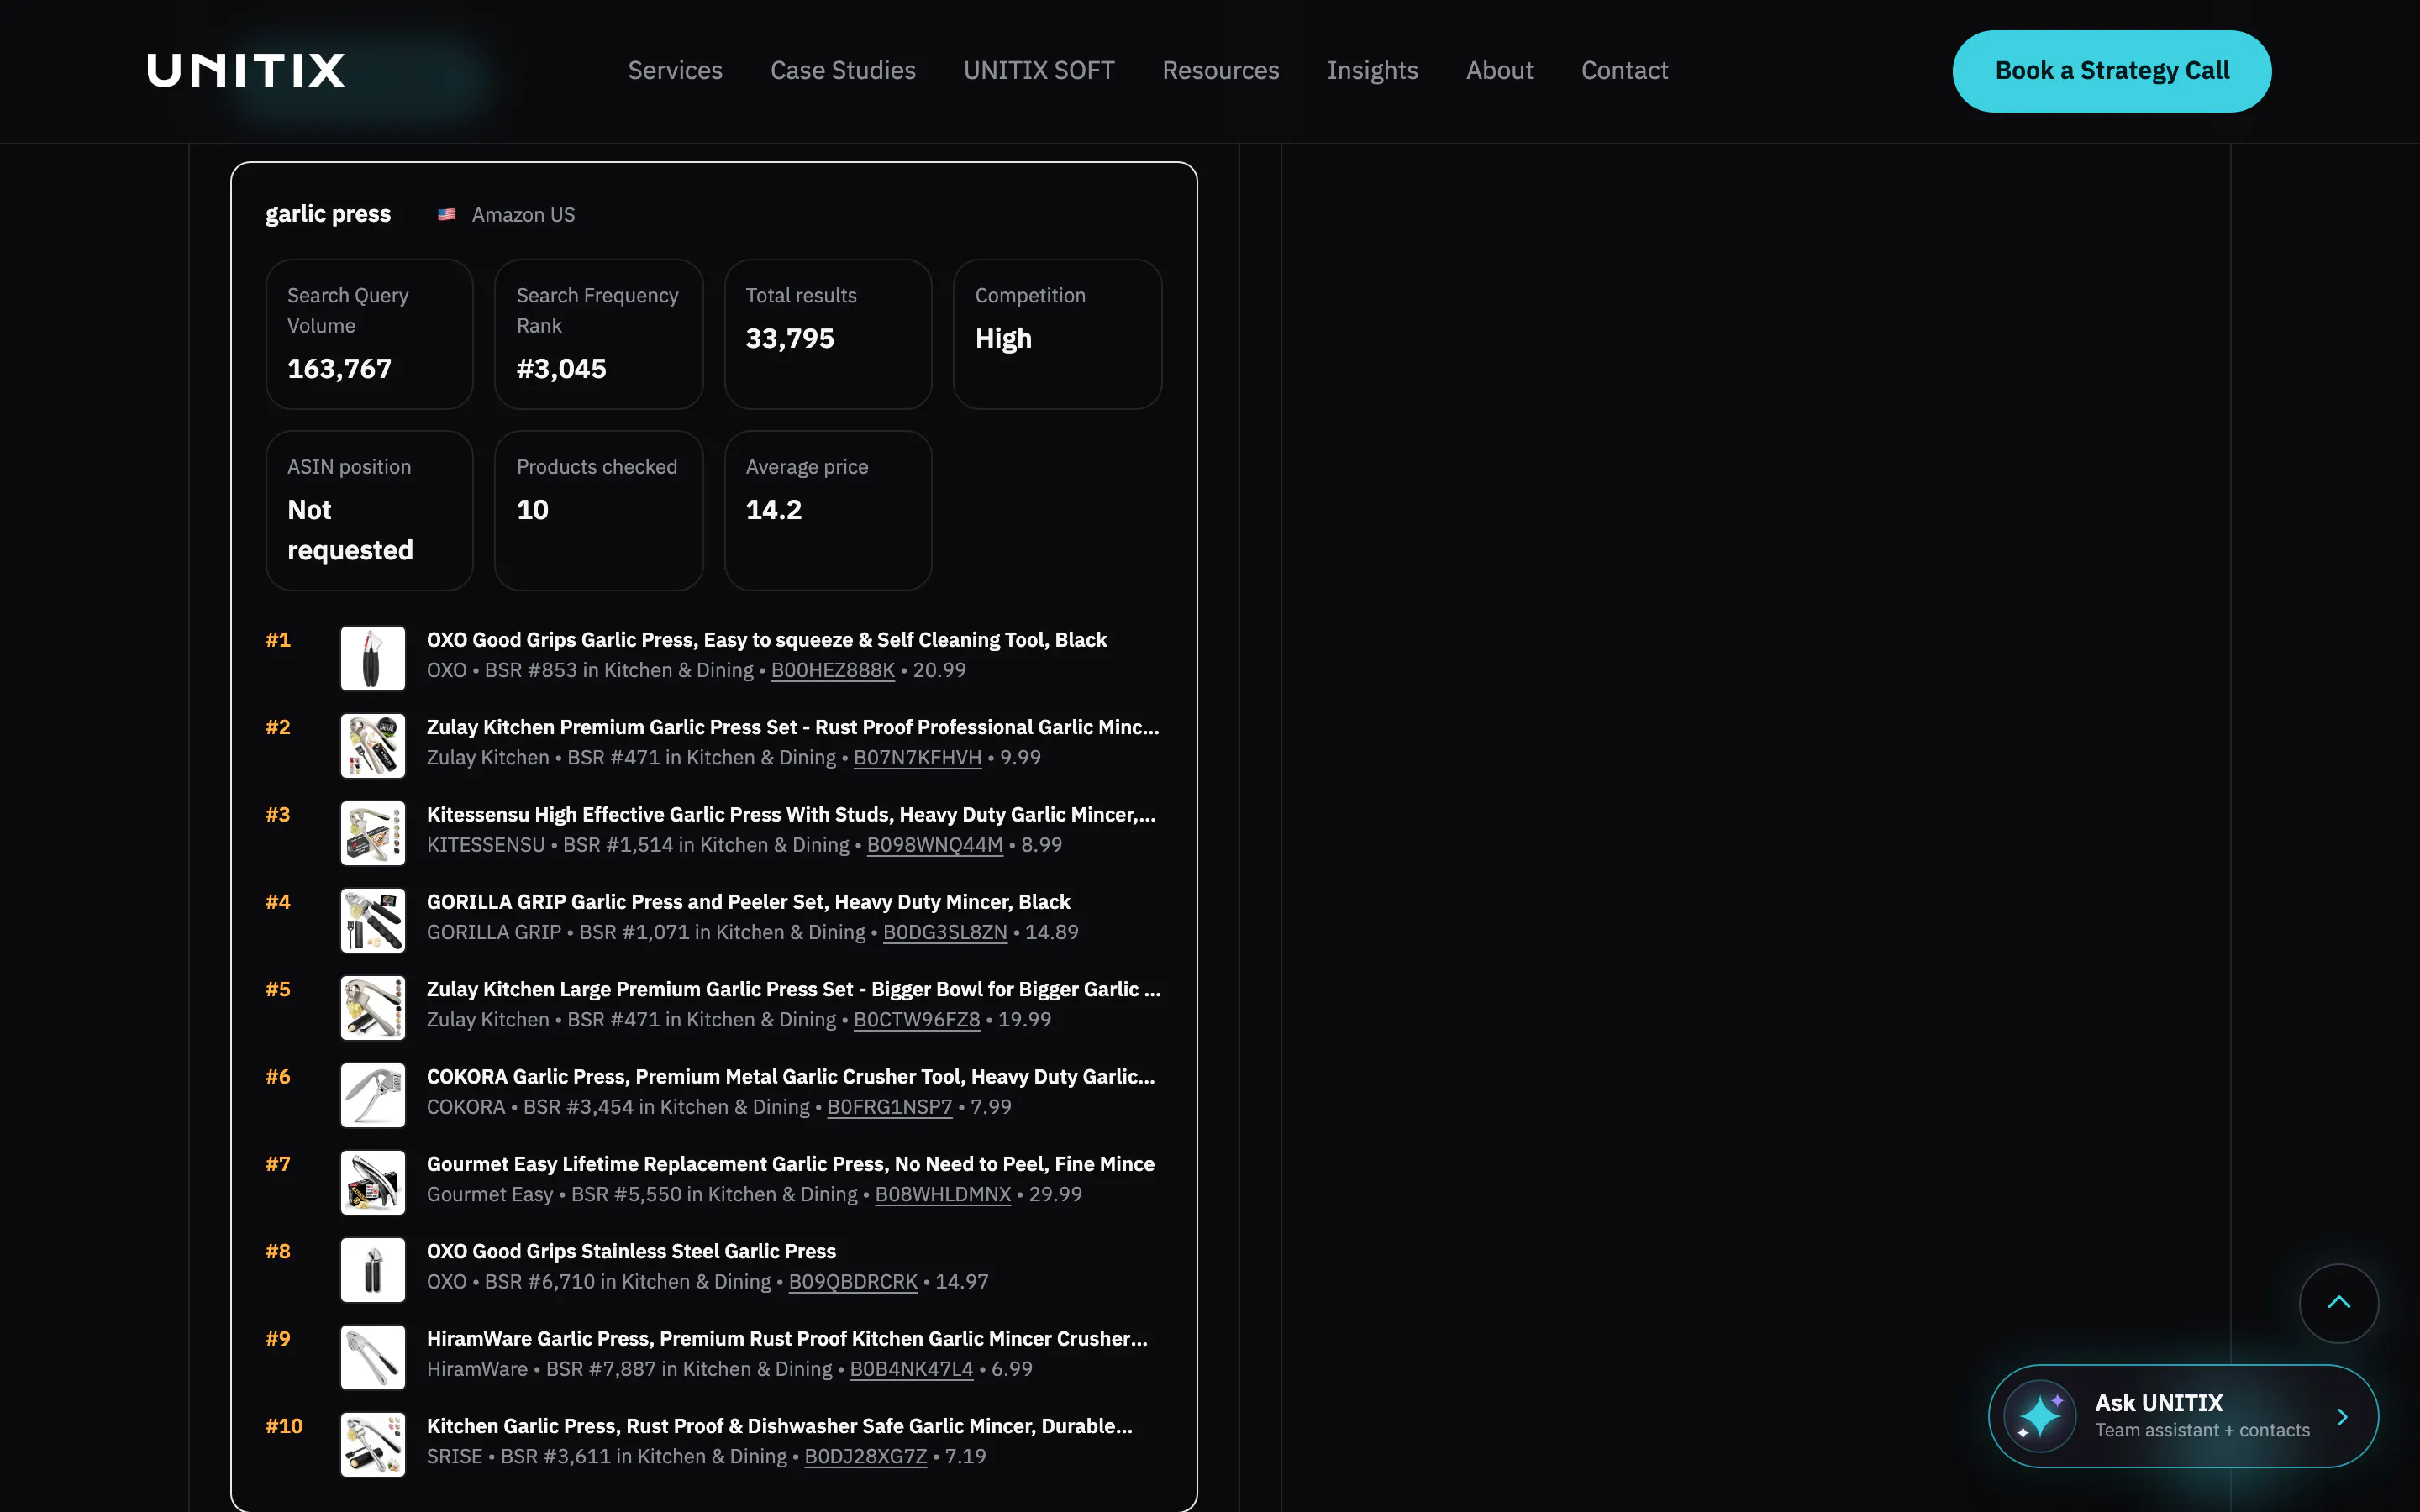Image resolution: width=2420 pixels, height=1512 pixels.
Task: Click the #5 rank label
Action: click(x=278, y=989)
